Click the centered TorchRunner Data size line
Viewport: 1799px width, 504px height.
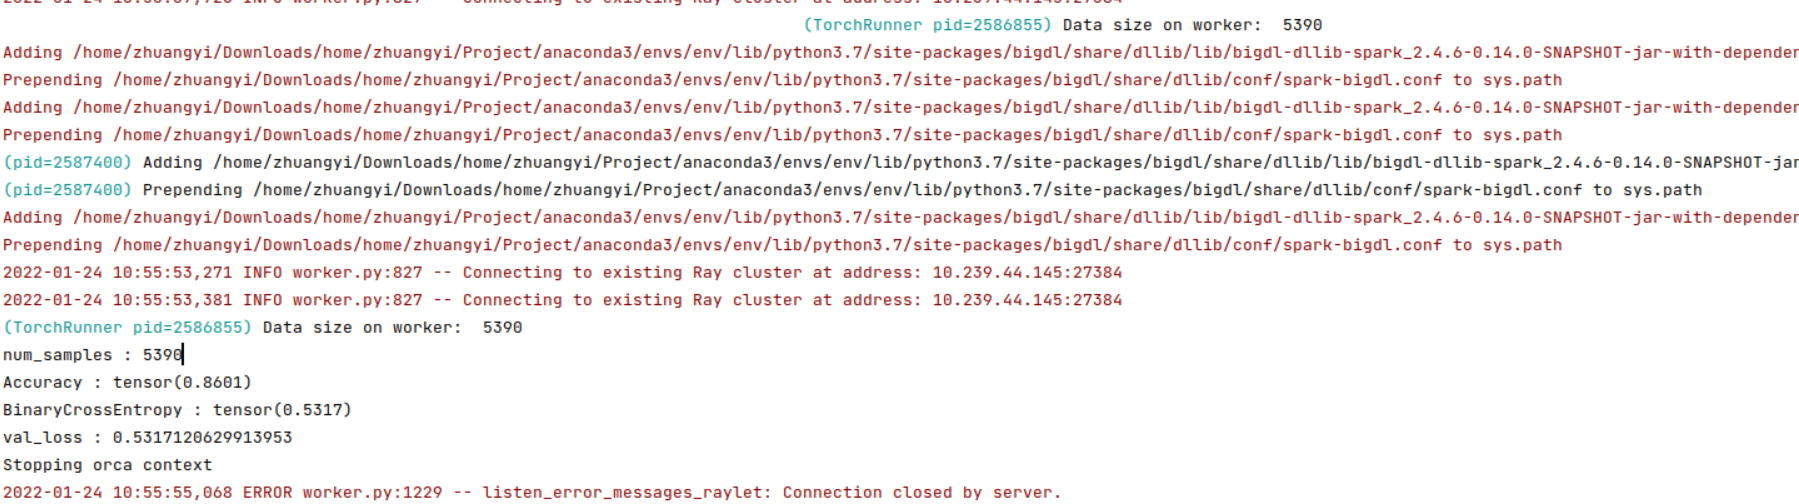[1062, 25]
